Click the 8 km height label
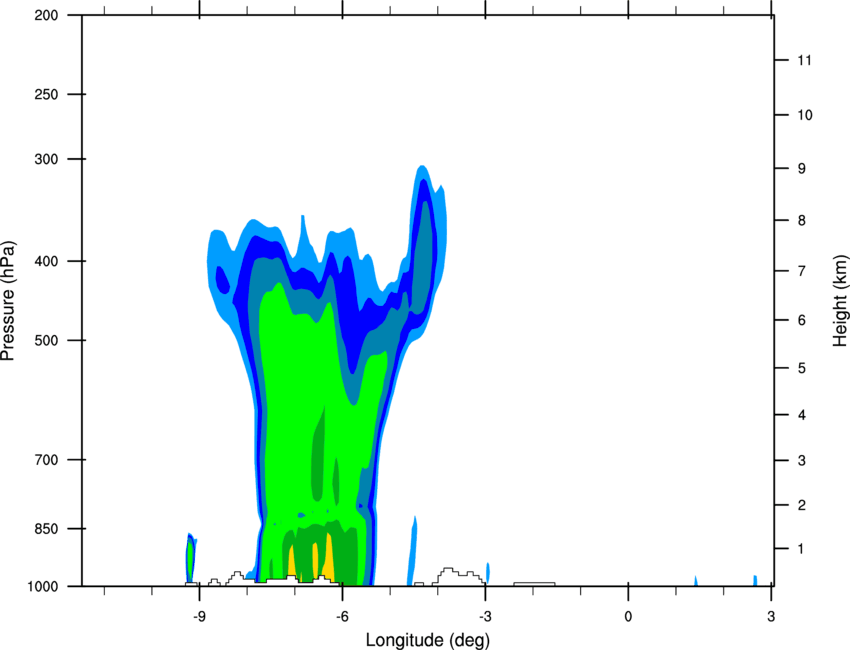This screenshot has height=650, width=850. click(x=802, y=221)
